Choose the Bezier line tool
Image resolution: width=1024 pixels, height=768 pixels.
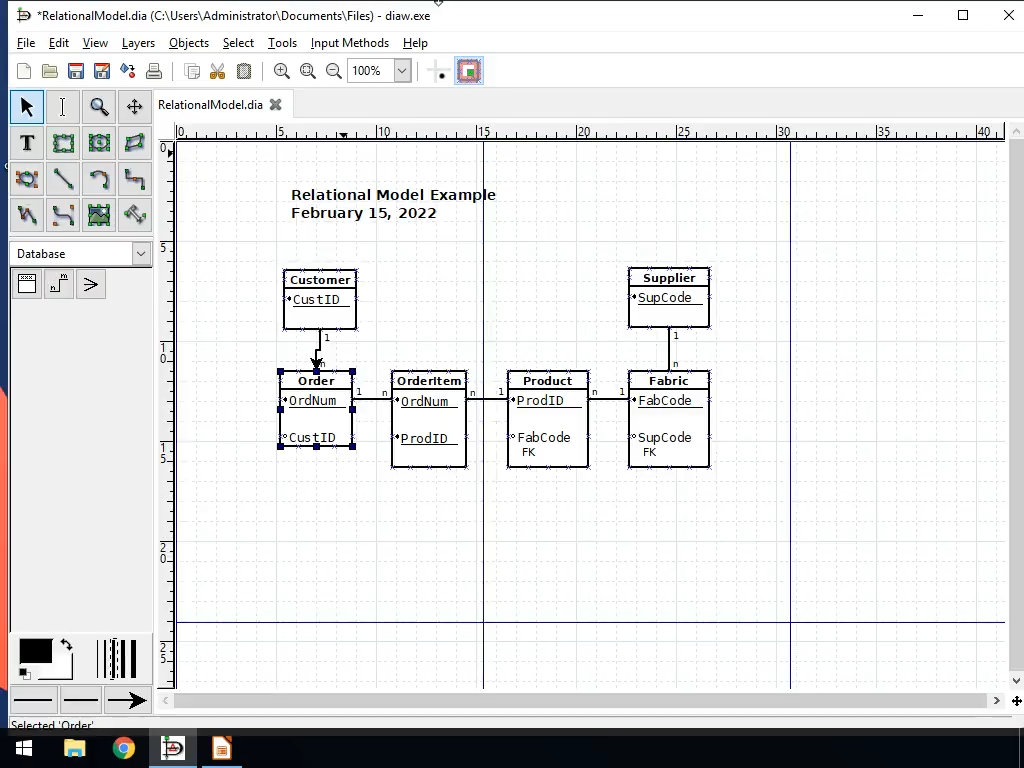click(x=62, y=214)
